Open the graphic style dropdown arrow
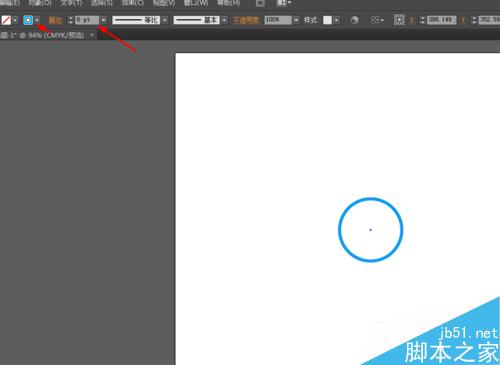 coord(337,20)
